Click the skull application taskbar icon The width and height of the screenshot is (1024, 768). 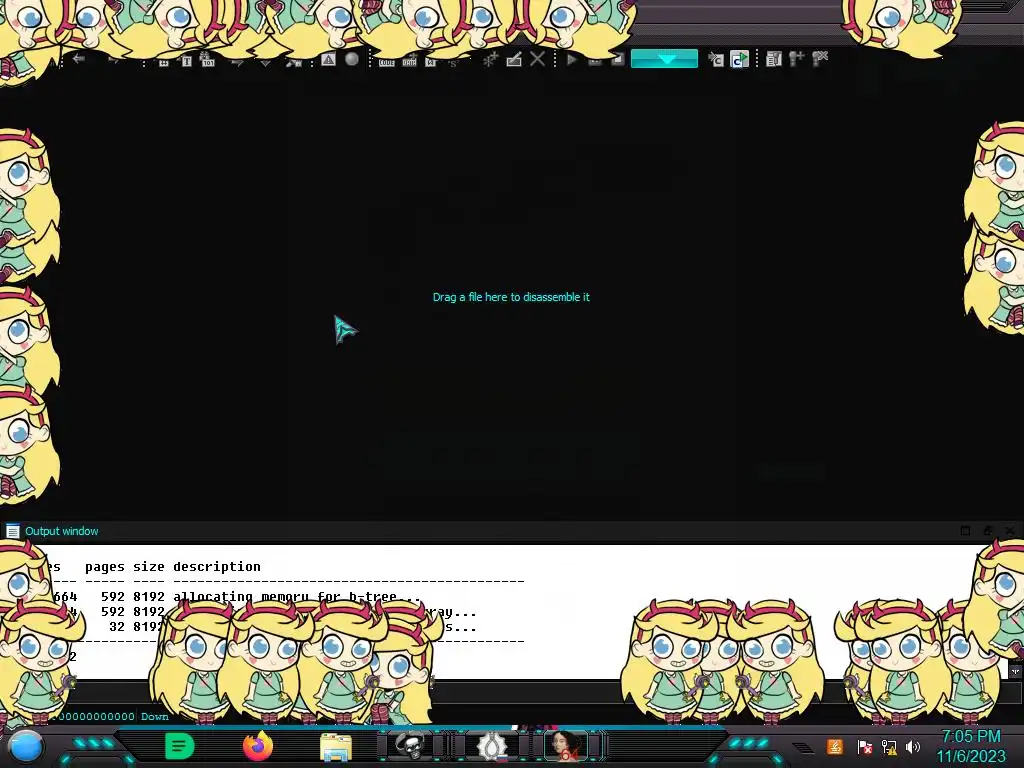click(409, 746)
